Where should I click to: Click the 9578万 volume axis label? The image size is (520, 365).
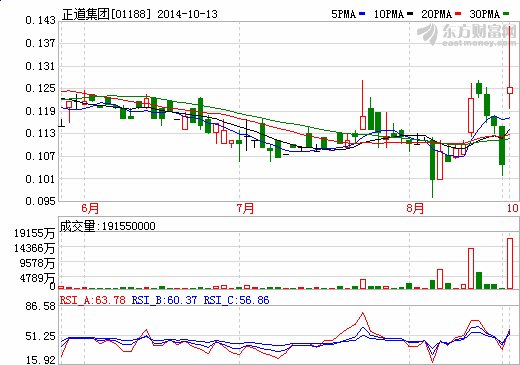37,263
